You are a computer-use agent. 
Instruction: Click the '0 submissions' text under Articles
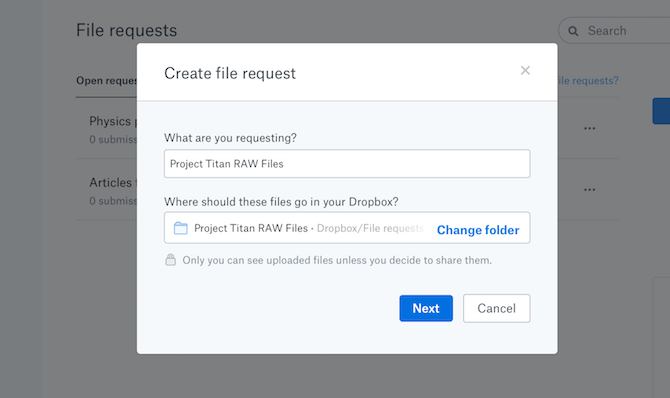coord(113,201)
